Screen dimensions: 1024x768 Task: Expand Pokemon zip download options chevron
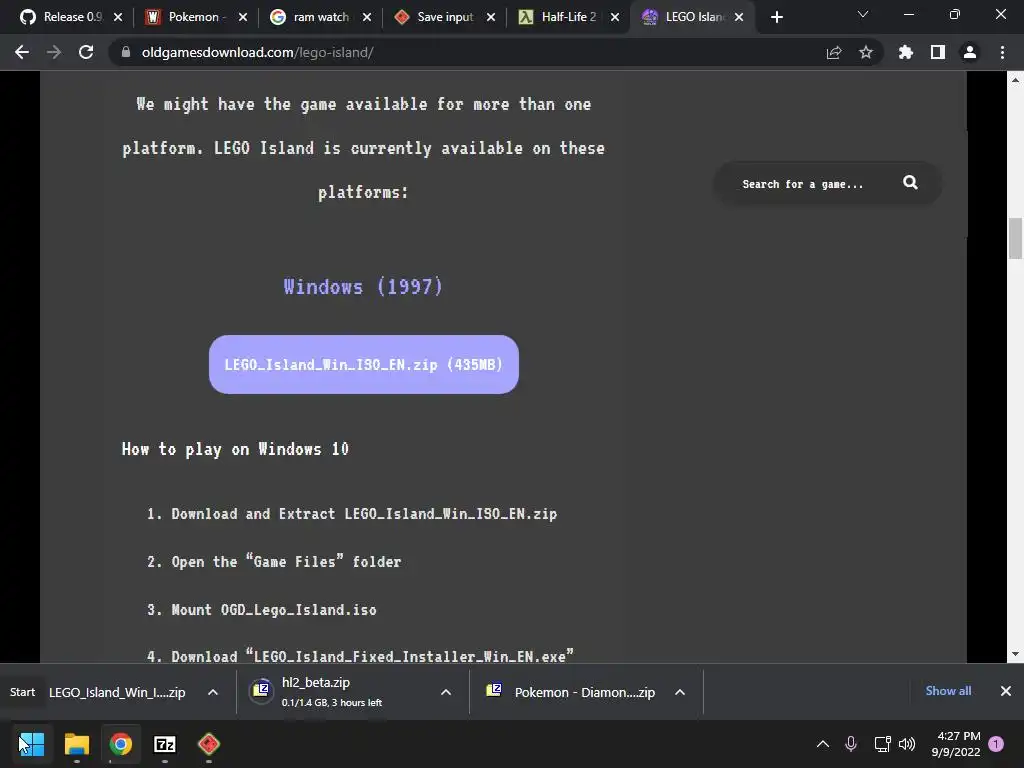pos(680,692)
